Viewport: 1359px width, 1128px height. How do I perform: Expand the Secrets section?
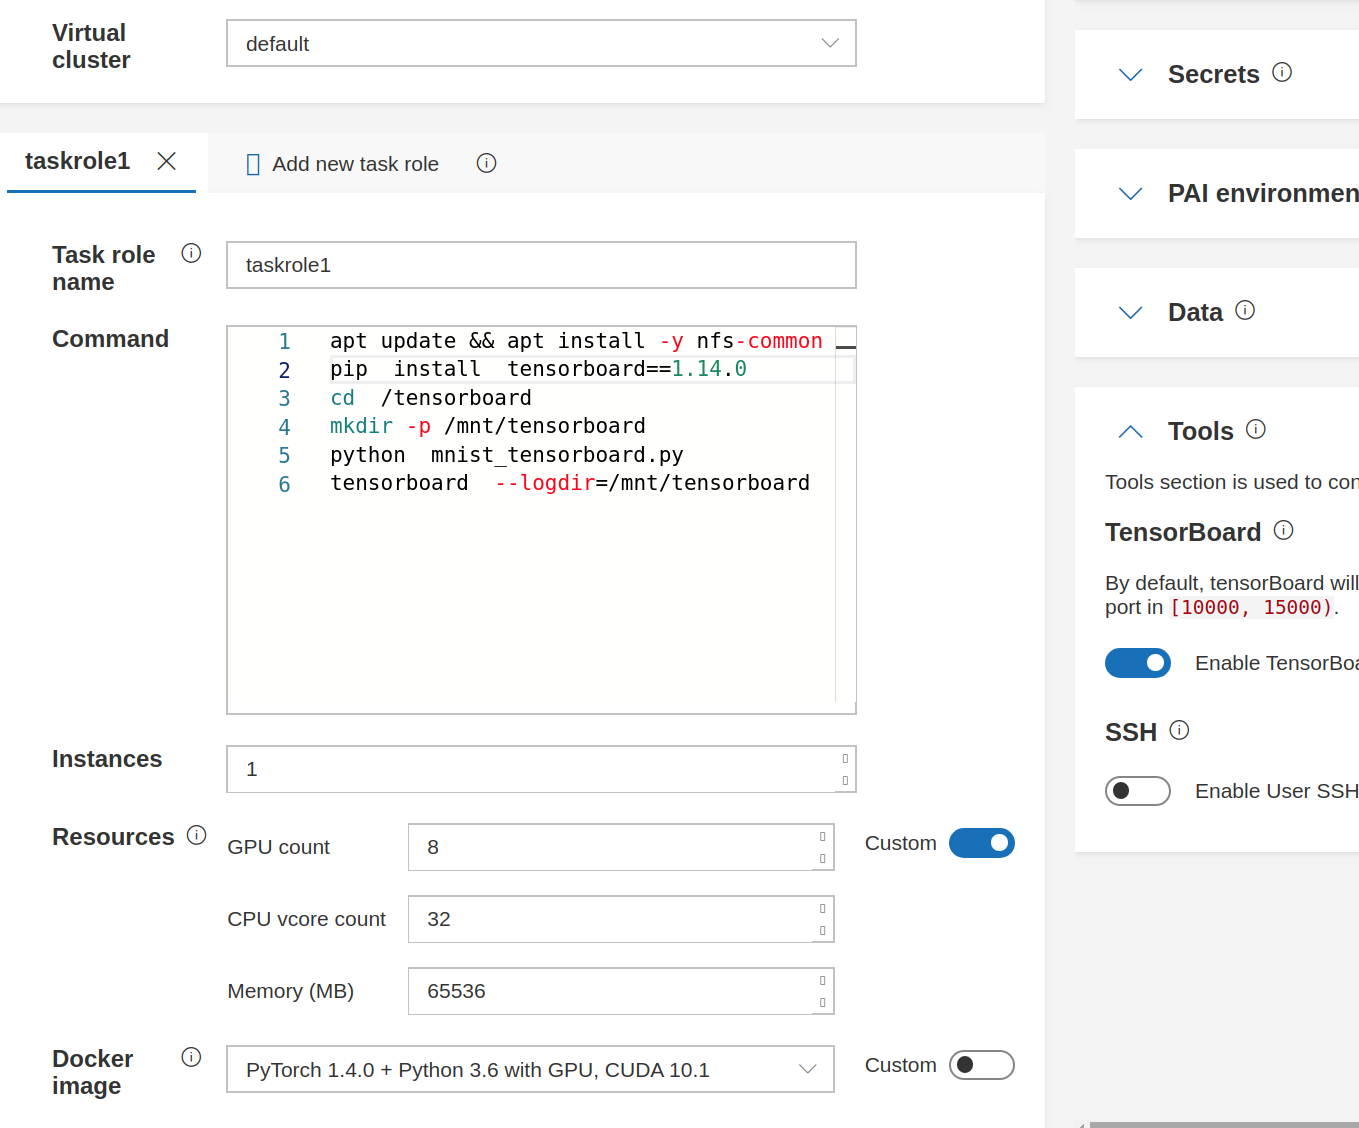1130,74
